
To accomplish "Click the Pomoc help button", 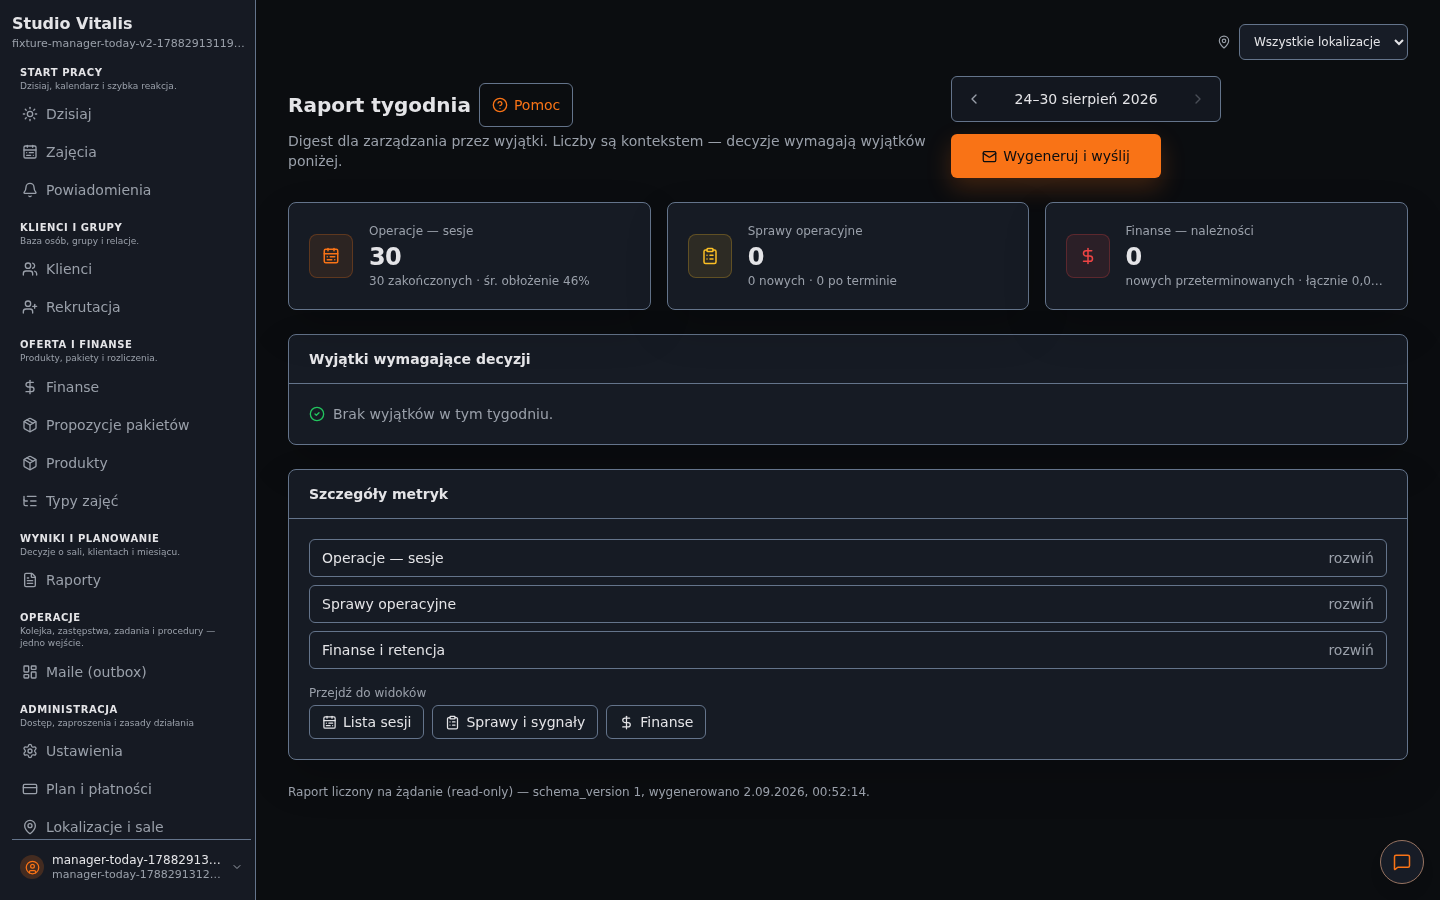I will tap(526, 105).
